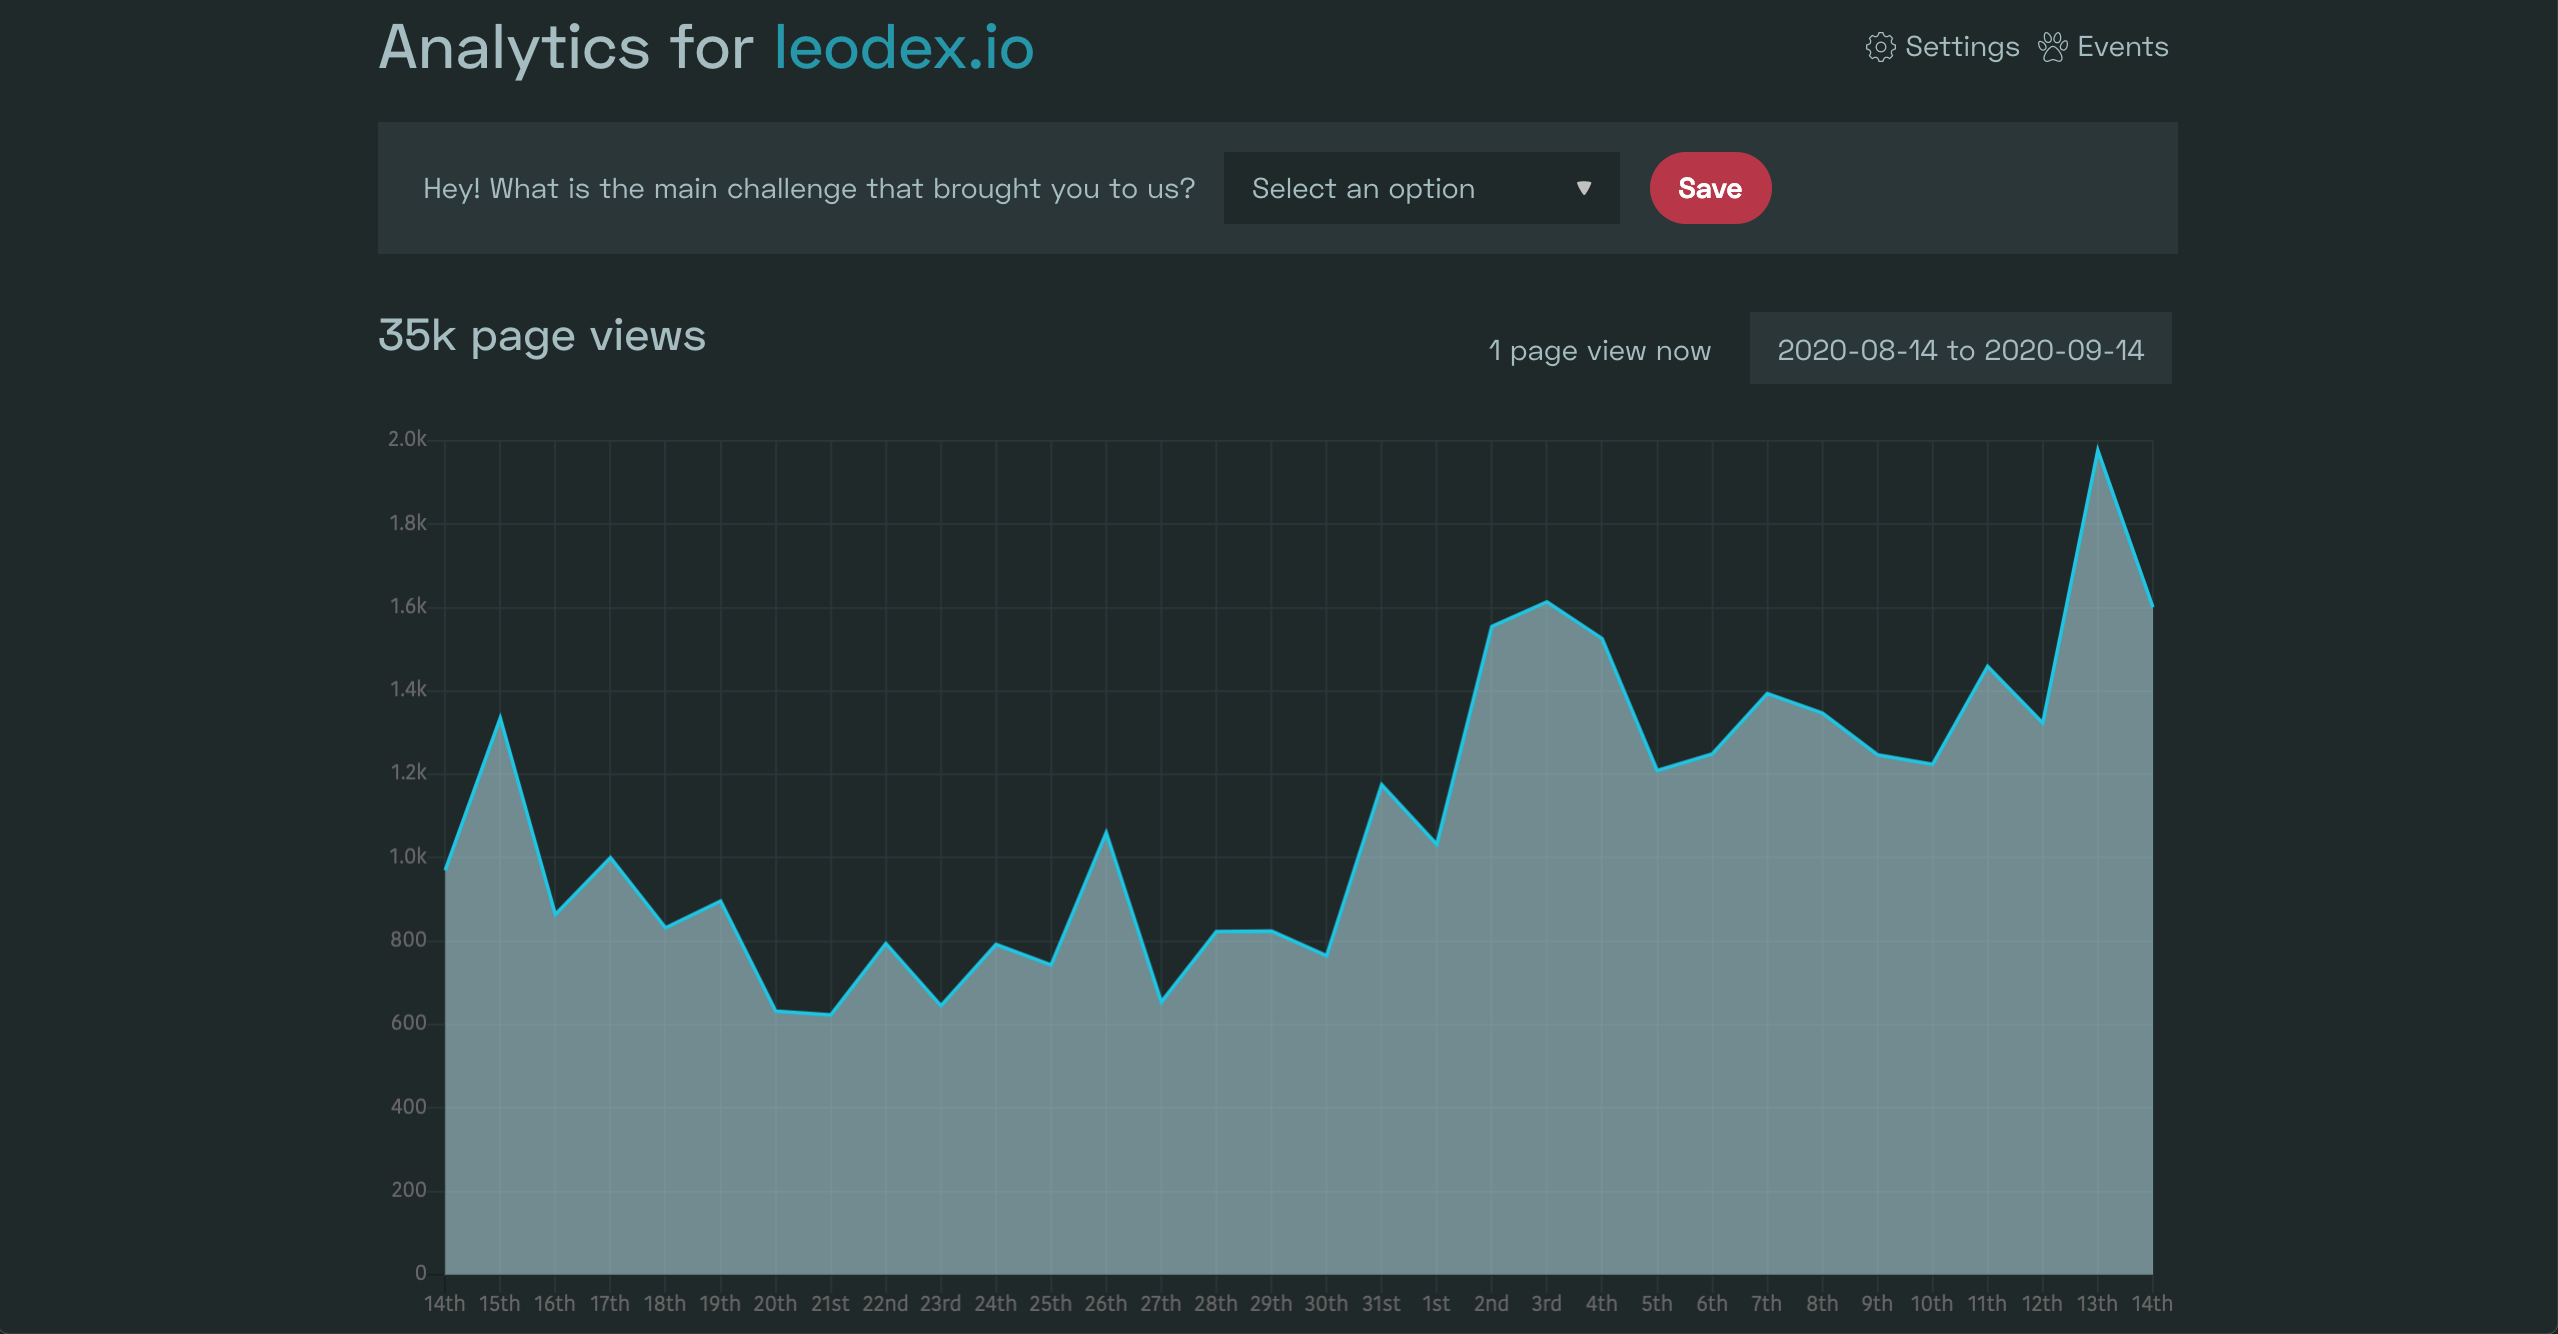2558x1334 pixels.
Task: Click the '11th' x-axis label
Action: pyautogui.click(x=1987, y=1304)
